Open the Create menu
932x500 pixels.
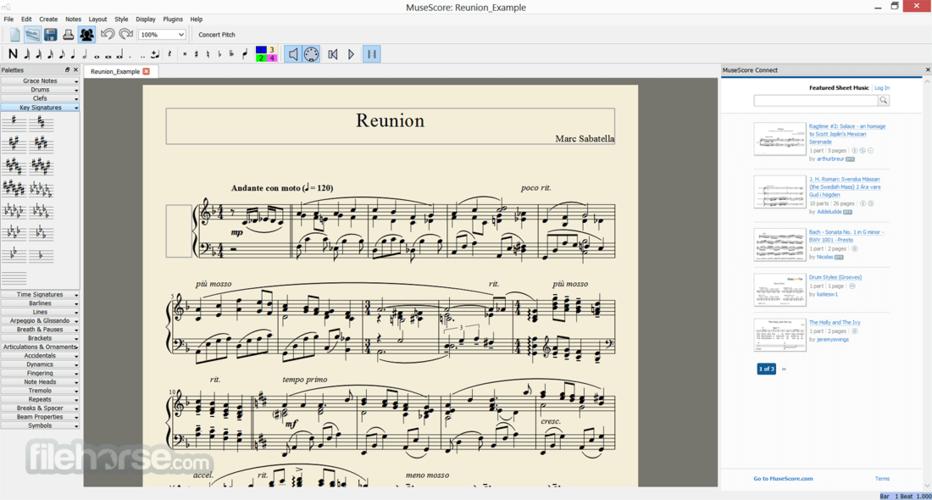click(x=49, y=19)
